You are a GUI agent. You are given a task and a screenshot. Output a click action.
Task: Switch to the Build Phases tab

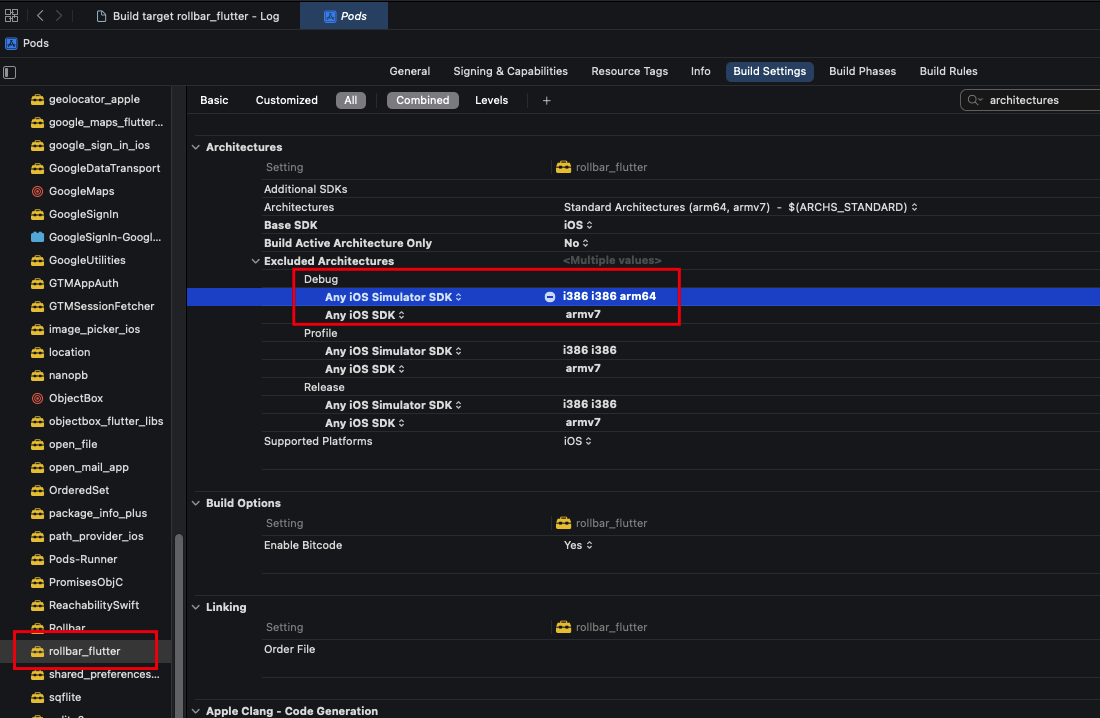tap(862, 71)
